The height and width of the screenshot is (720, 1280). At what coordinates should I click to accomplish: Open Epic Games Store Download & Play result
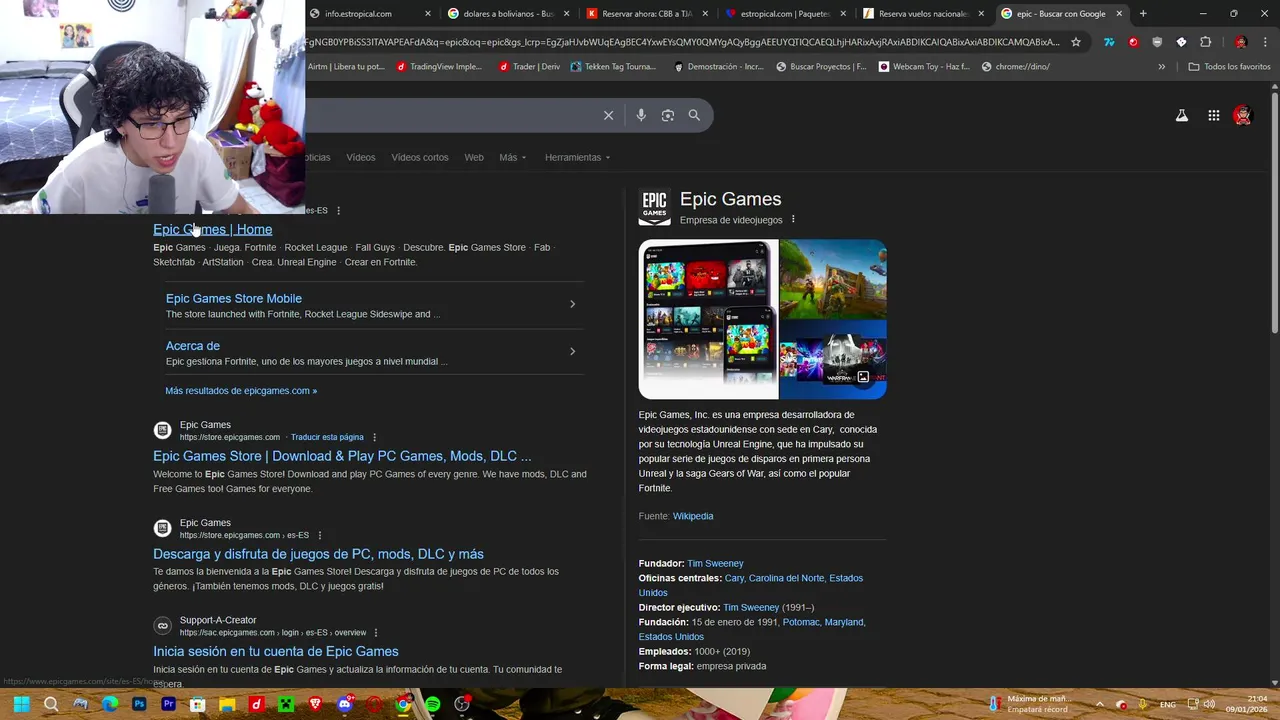pyautogui.click(x=342, y=456)
